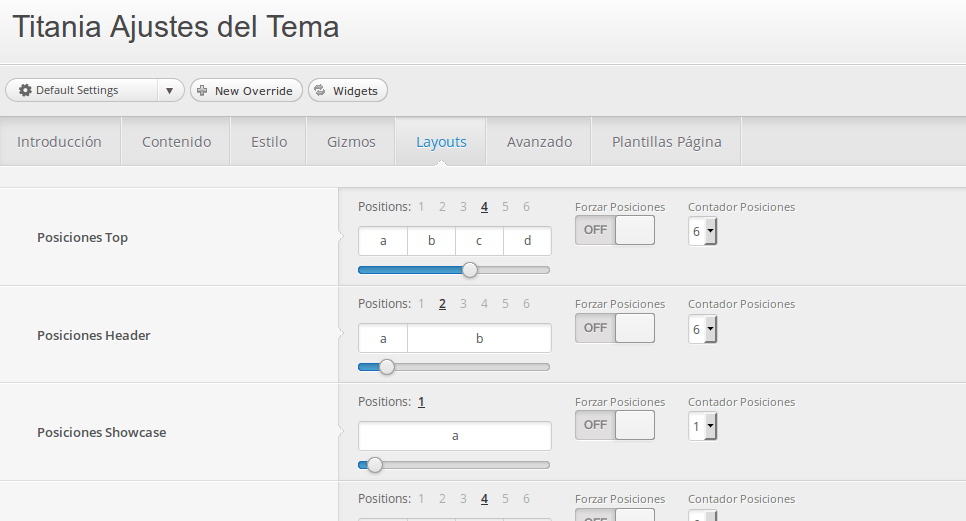Select position count 3 for Posiciones Top
Image resolution: width=966 pixels, height=521 pixels.
coord(463,207)
